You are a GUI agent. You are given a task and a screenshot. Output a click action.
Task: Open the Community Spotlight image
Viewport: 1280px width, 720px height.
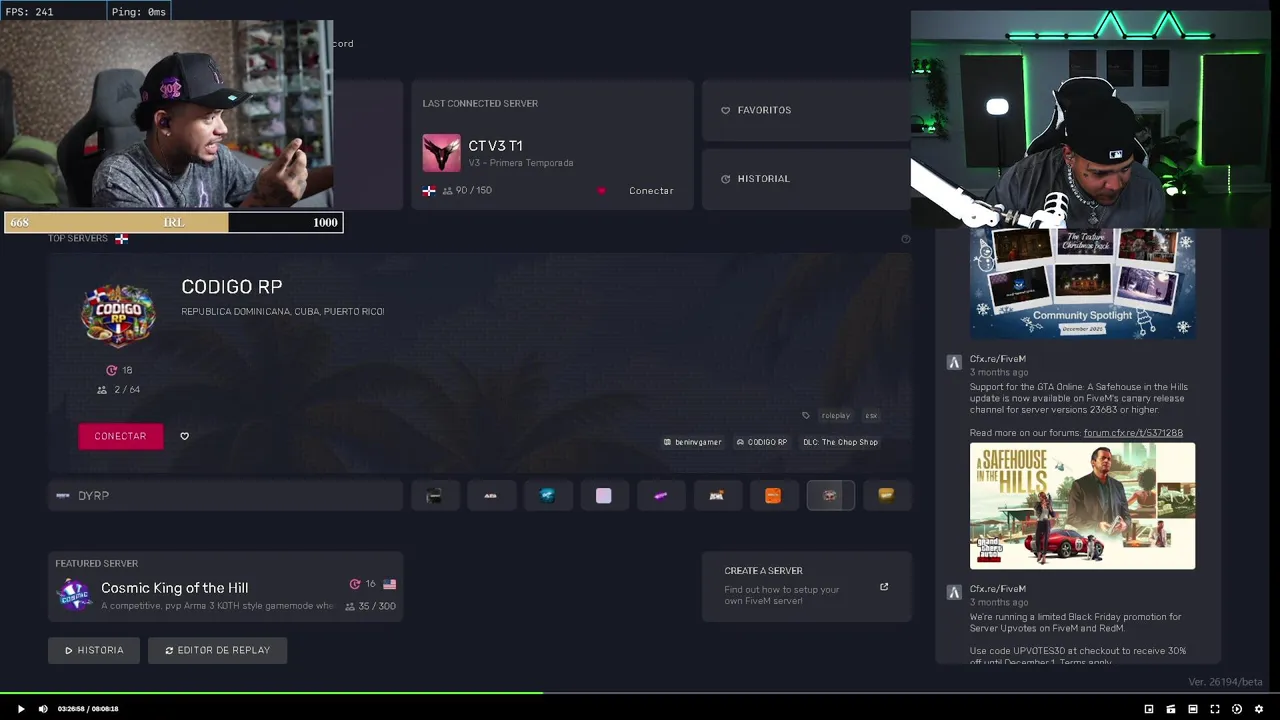[x=1082, y=283]
